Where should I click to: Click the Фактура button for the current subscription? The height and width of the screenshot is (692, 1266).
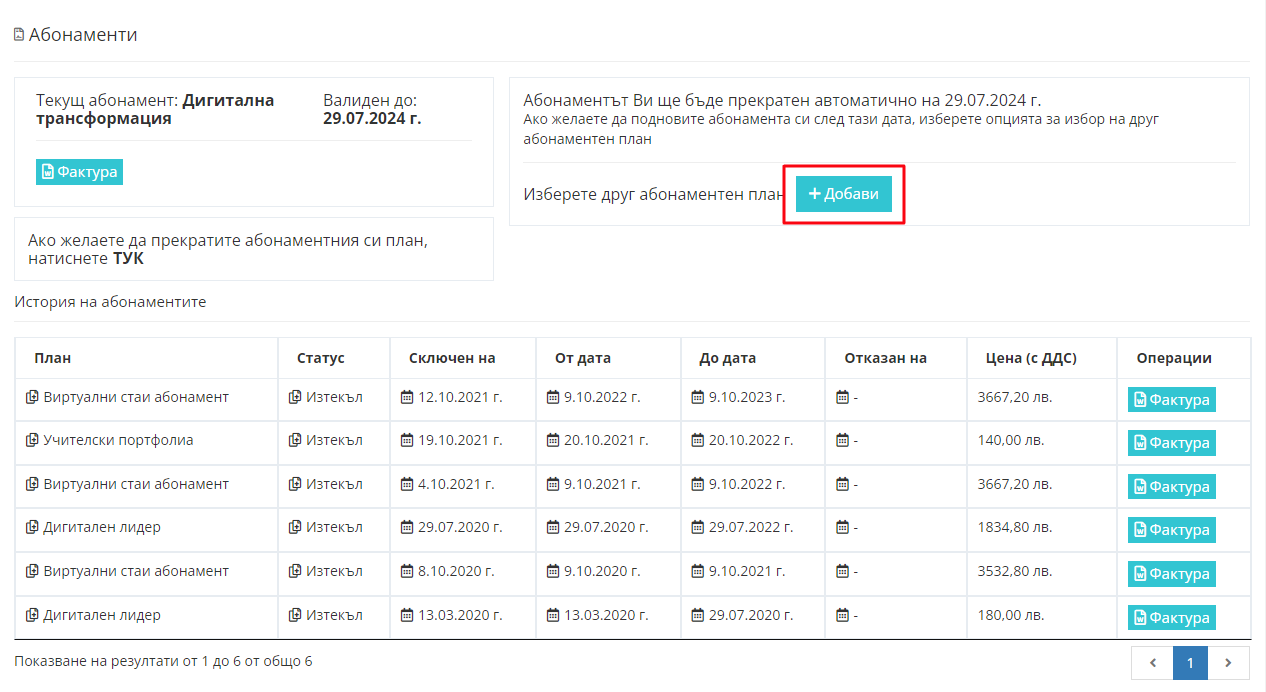pyautogui.click(x=79, y=172)
